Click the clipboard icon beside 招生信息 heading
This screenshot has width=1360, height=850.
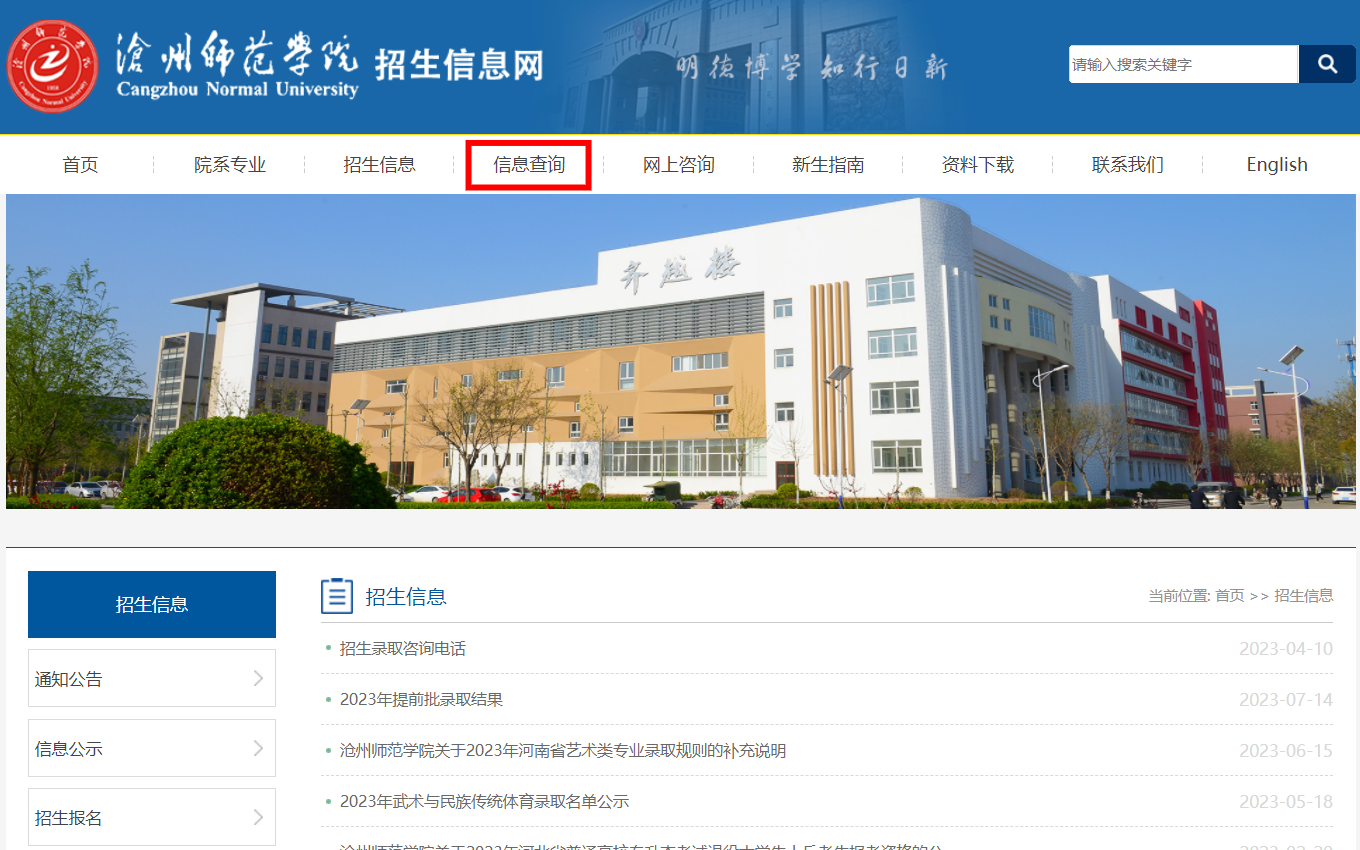[x=337, y=596]
